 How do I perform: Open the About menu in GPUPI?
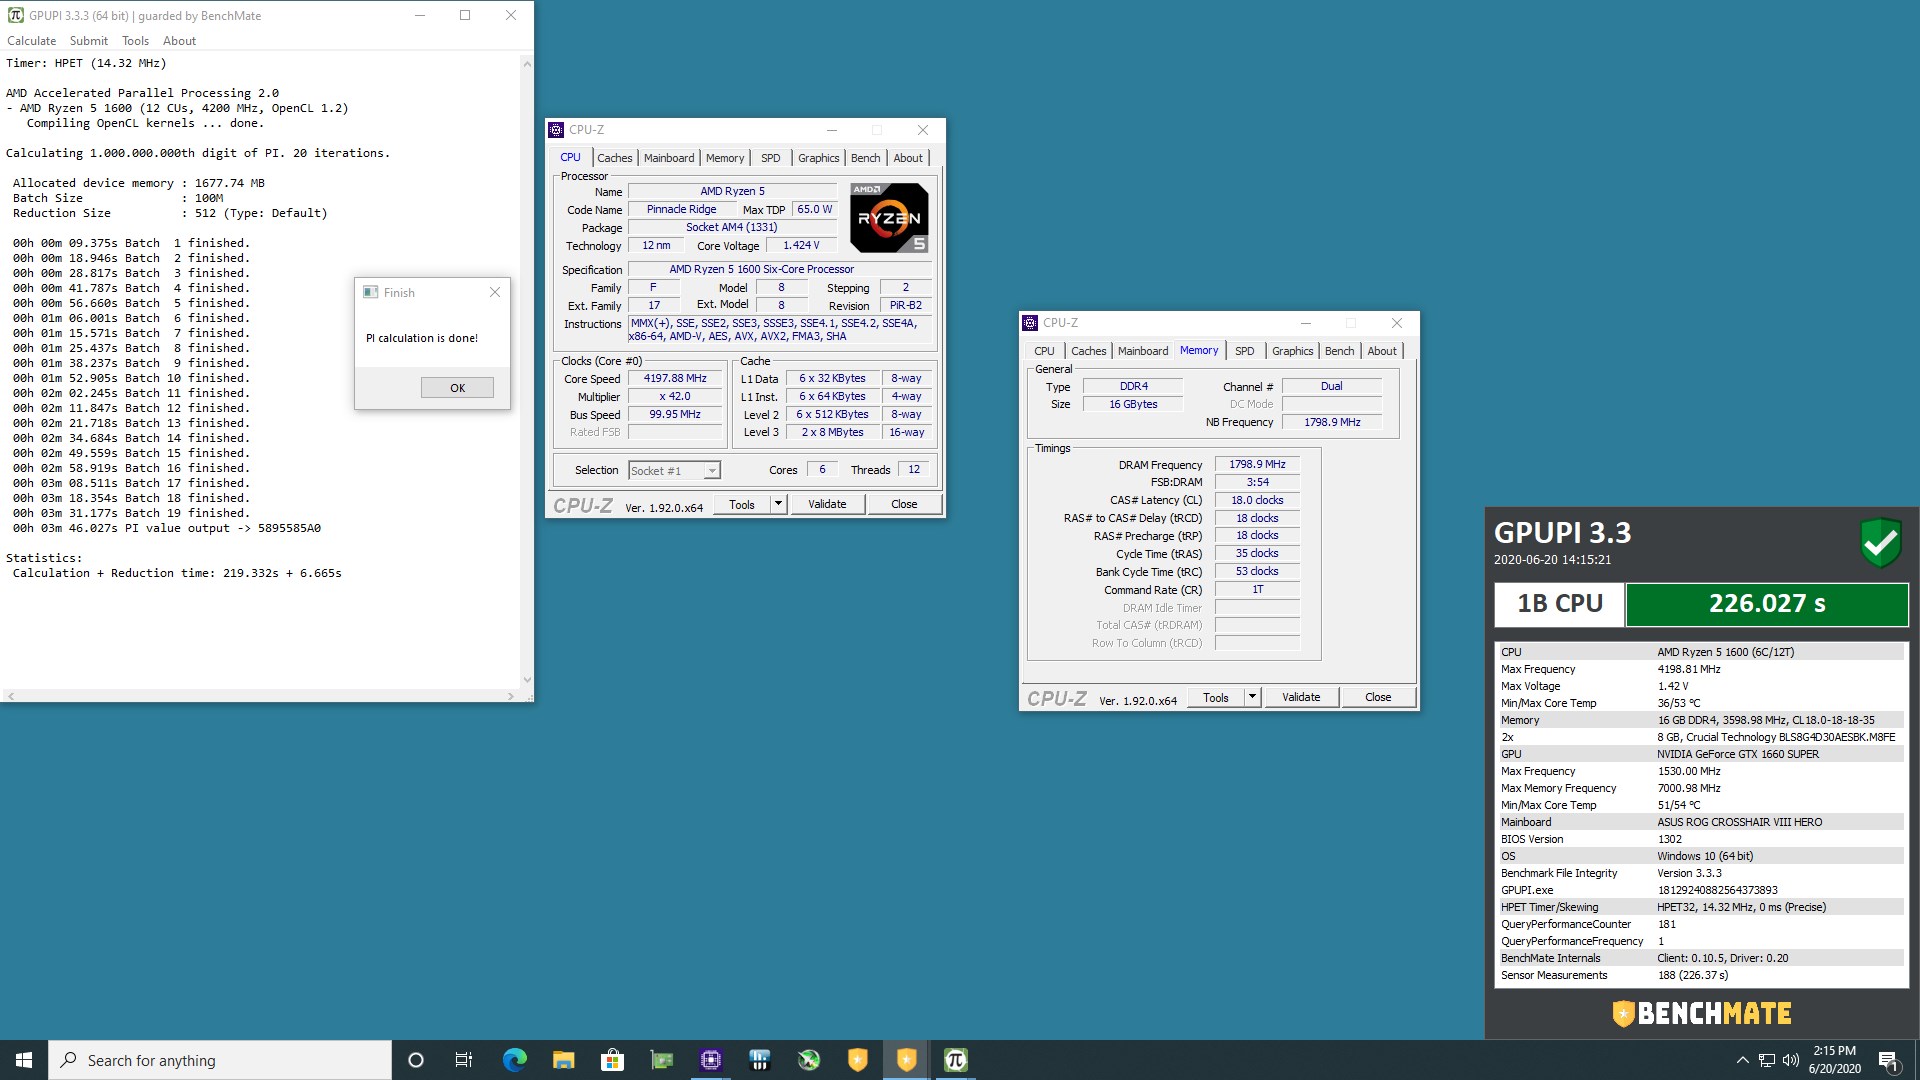coord(179,41)
